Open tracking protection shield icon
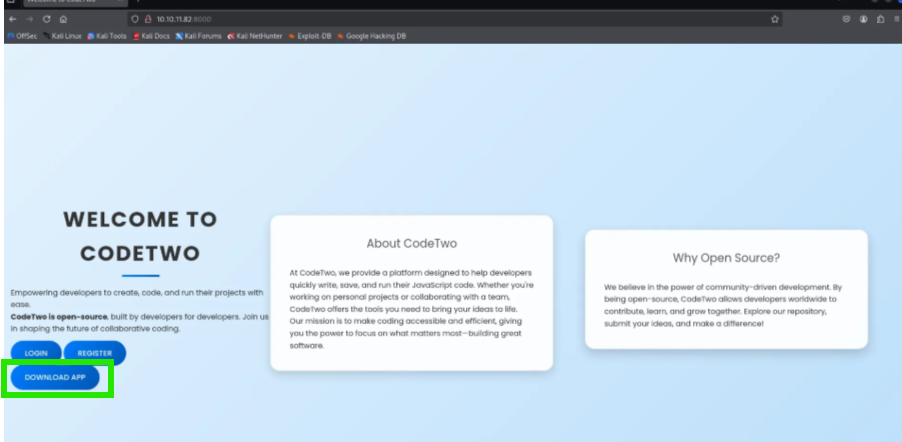Screen dimensions: 902x442 (x=135, y=19)
